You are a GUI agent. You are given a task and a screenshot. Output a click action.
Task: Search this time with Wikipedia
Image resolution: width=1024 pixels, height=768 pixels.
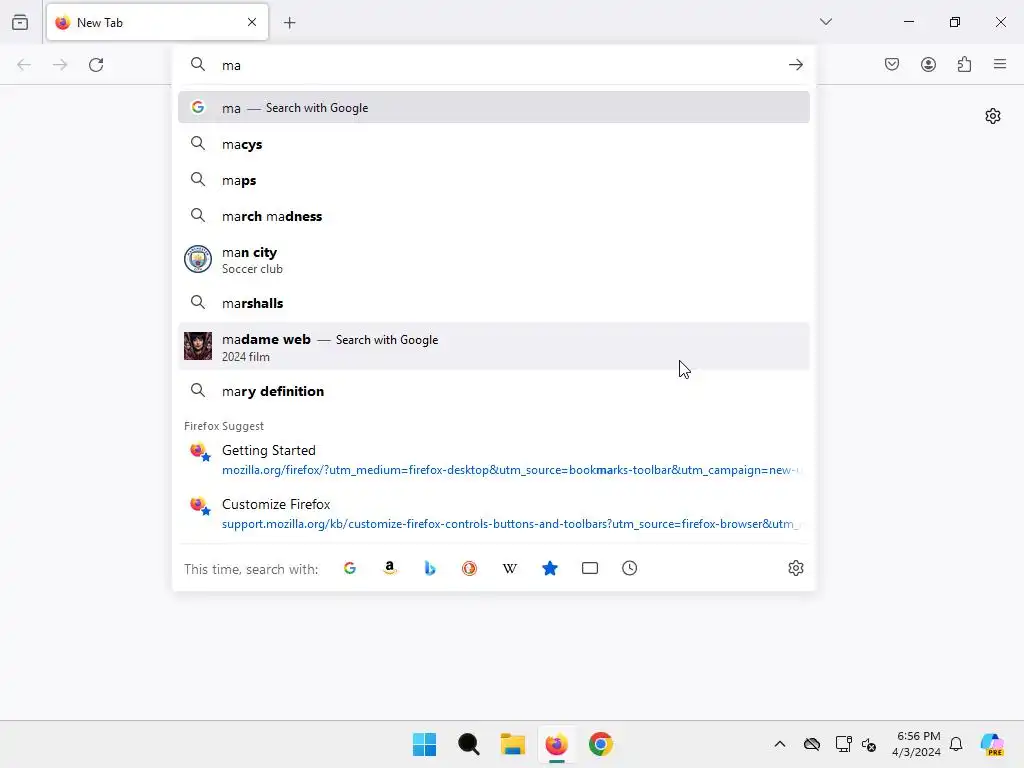click(510, 568)
